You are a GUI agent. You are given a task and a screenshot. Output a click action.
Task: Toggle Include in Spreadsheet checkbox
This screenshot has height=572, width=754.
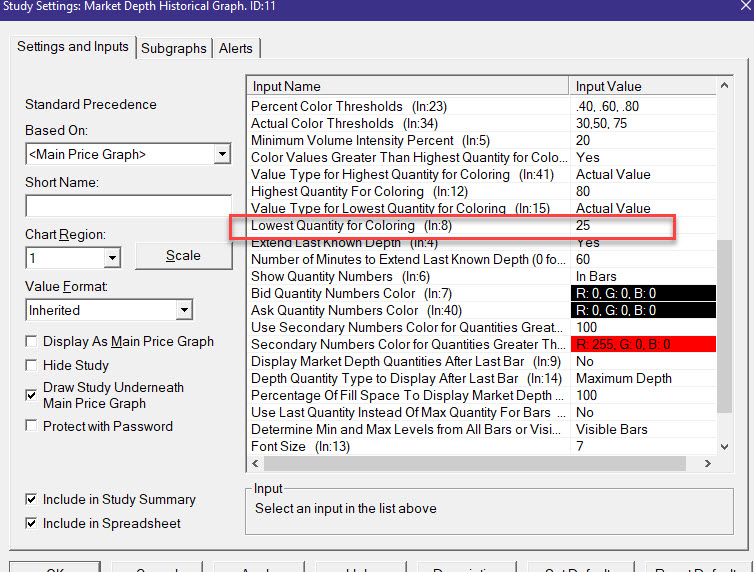click(31, 523)
